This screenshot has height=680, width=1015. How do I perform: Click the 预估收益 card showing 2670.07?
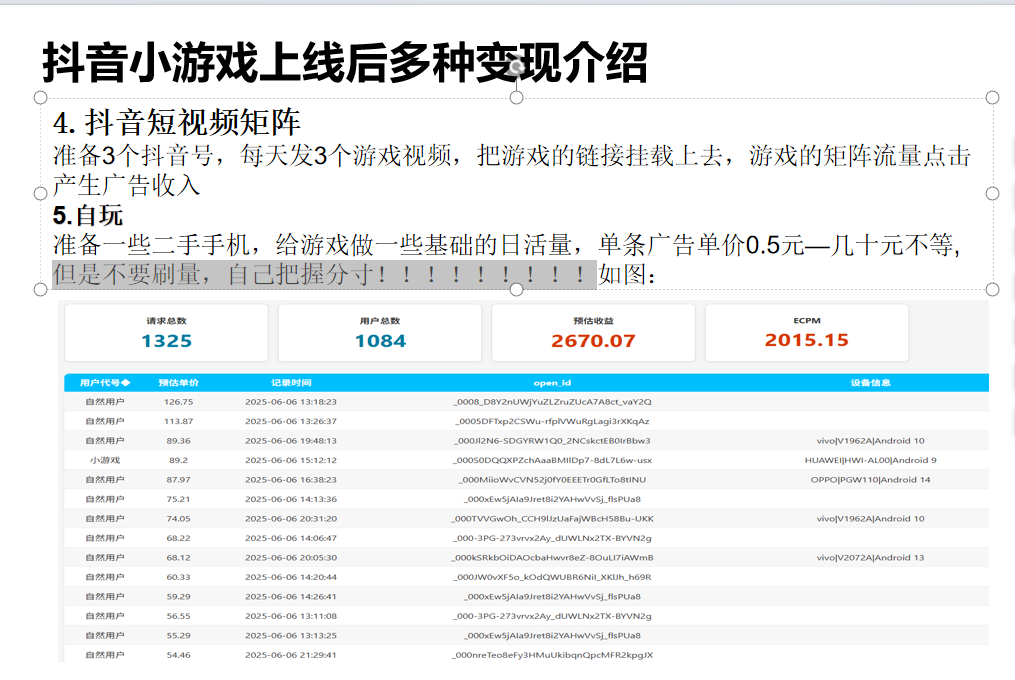click(x=593, y=332)
